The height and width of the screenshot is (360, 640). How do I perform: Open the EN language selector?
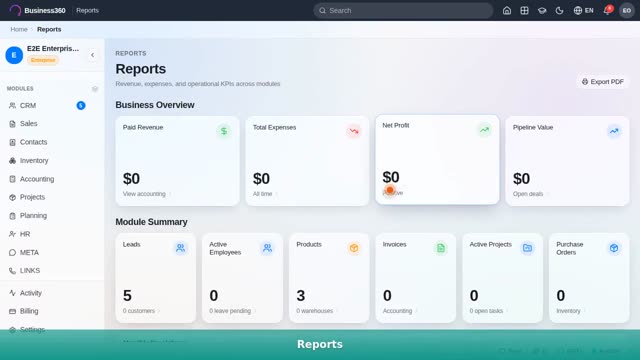584,11
